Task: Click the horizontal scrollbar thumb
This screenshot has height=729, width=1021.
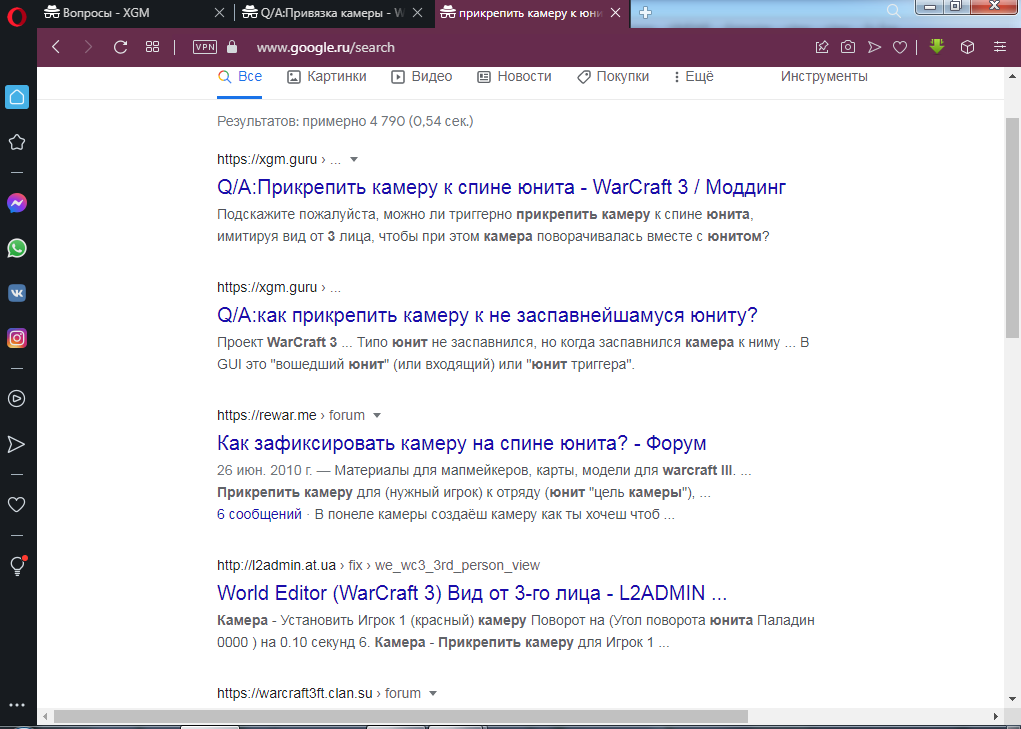Action: (400, 717)
